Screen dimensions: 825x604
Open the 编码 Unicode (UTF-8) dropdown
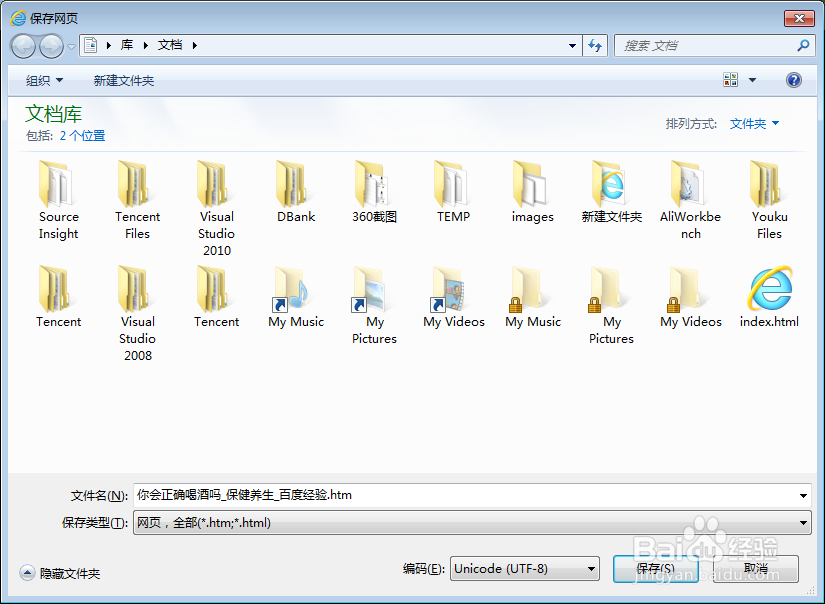[525, 569]
